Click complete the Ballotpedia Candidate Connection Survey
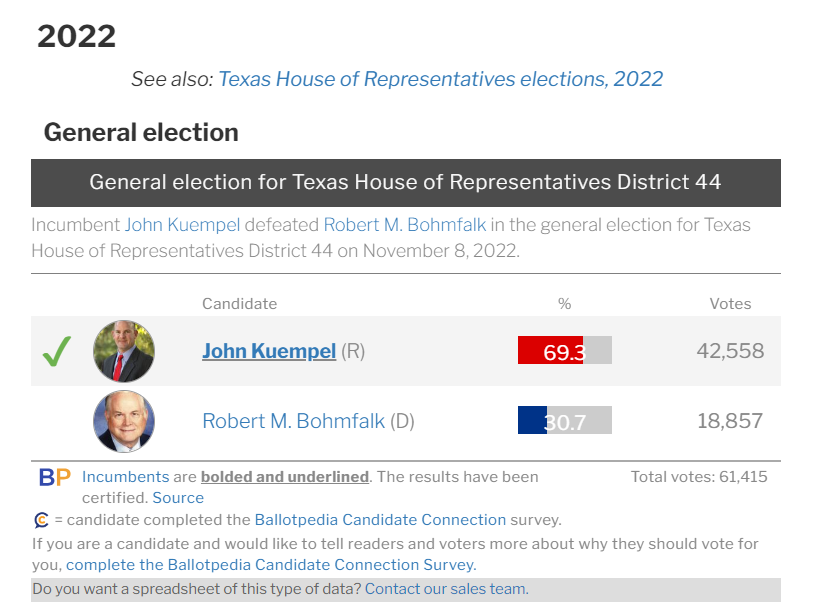817x614 pixels. coord(285,565)
